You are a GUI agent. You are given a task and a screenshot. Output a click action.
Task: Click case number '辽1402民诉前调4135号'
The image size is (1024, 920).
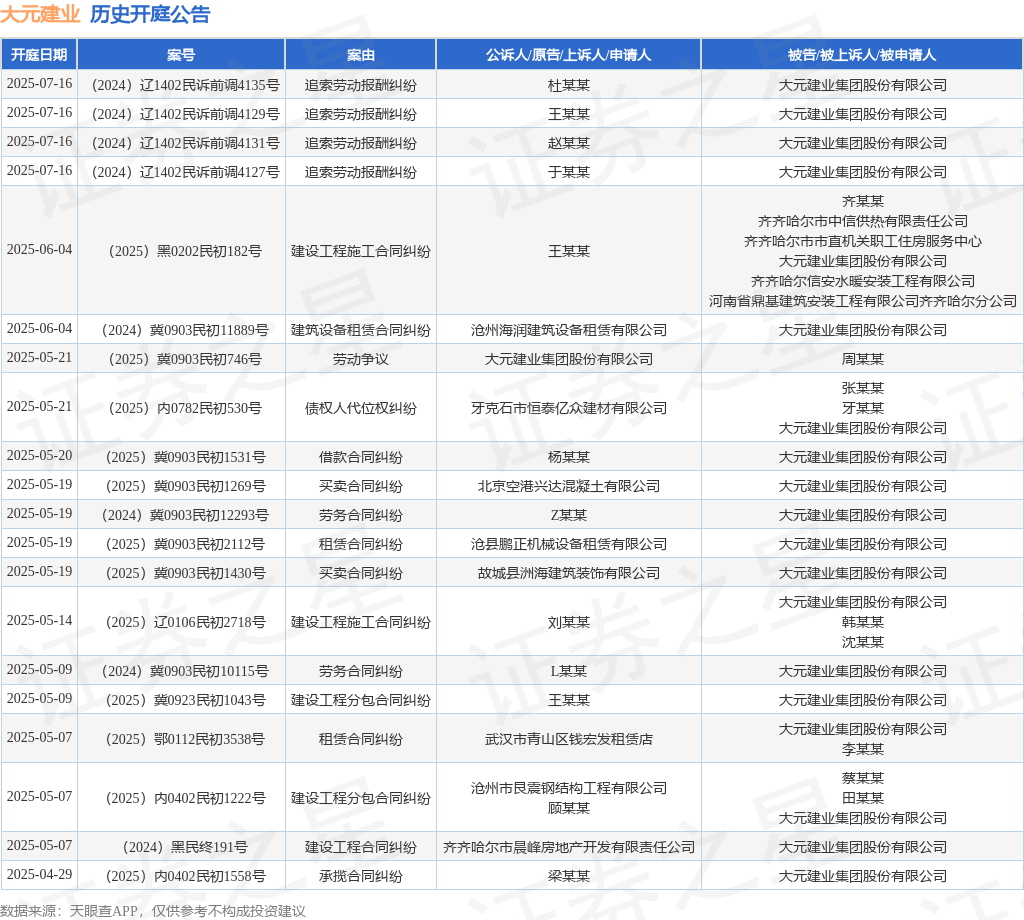[210, 86]
